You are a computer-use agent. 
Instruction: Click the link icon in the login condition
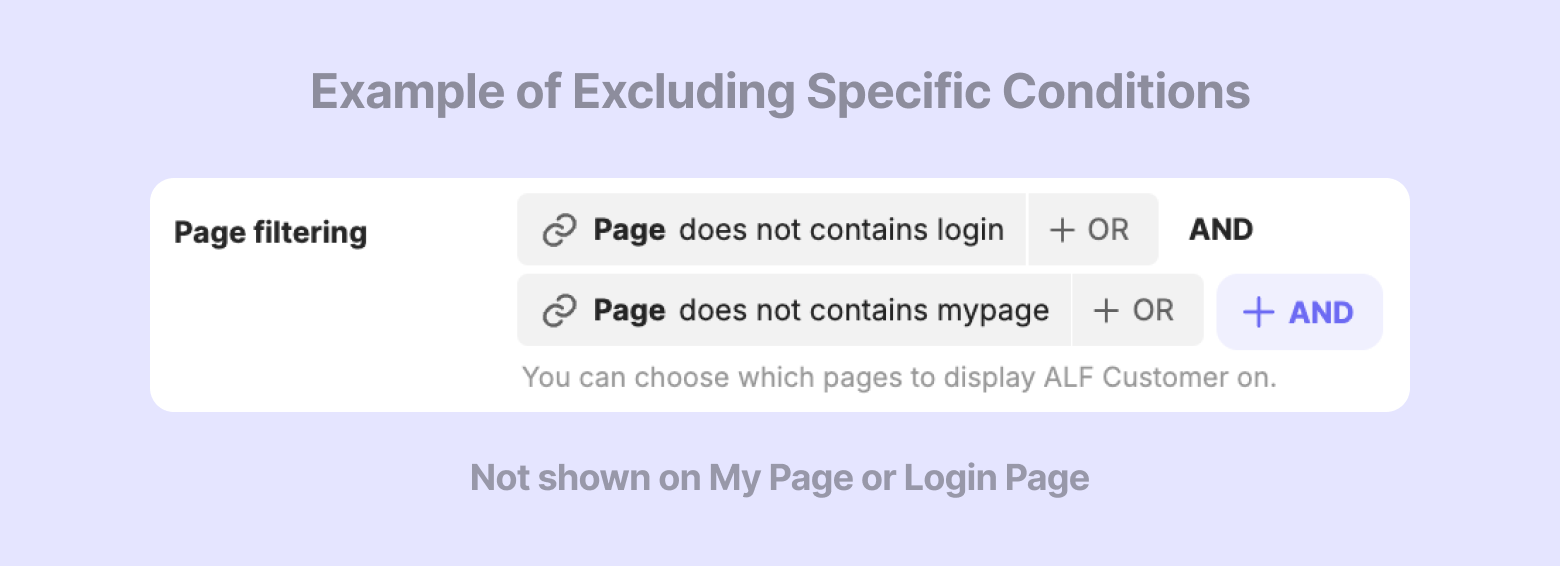coord(559,231)
